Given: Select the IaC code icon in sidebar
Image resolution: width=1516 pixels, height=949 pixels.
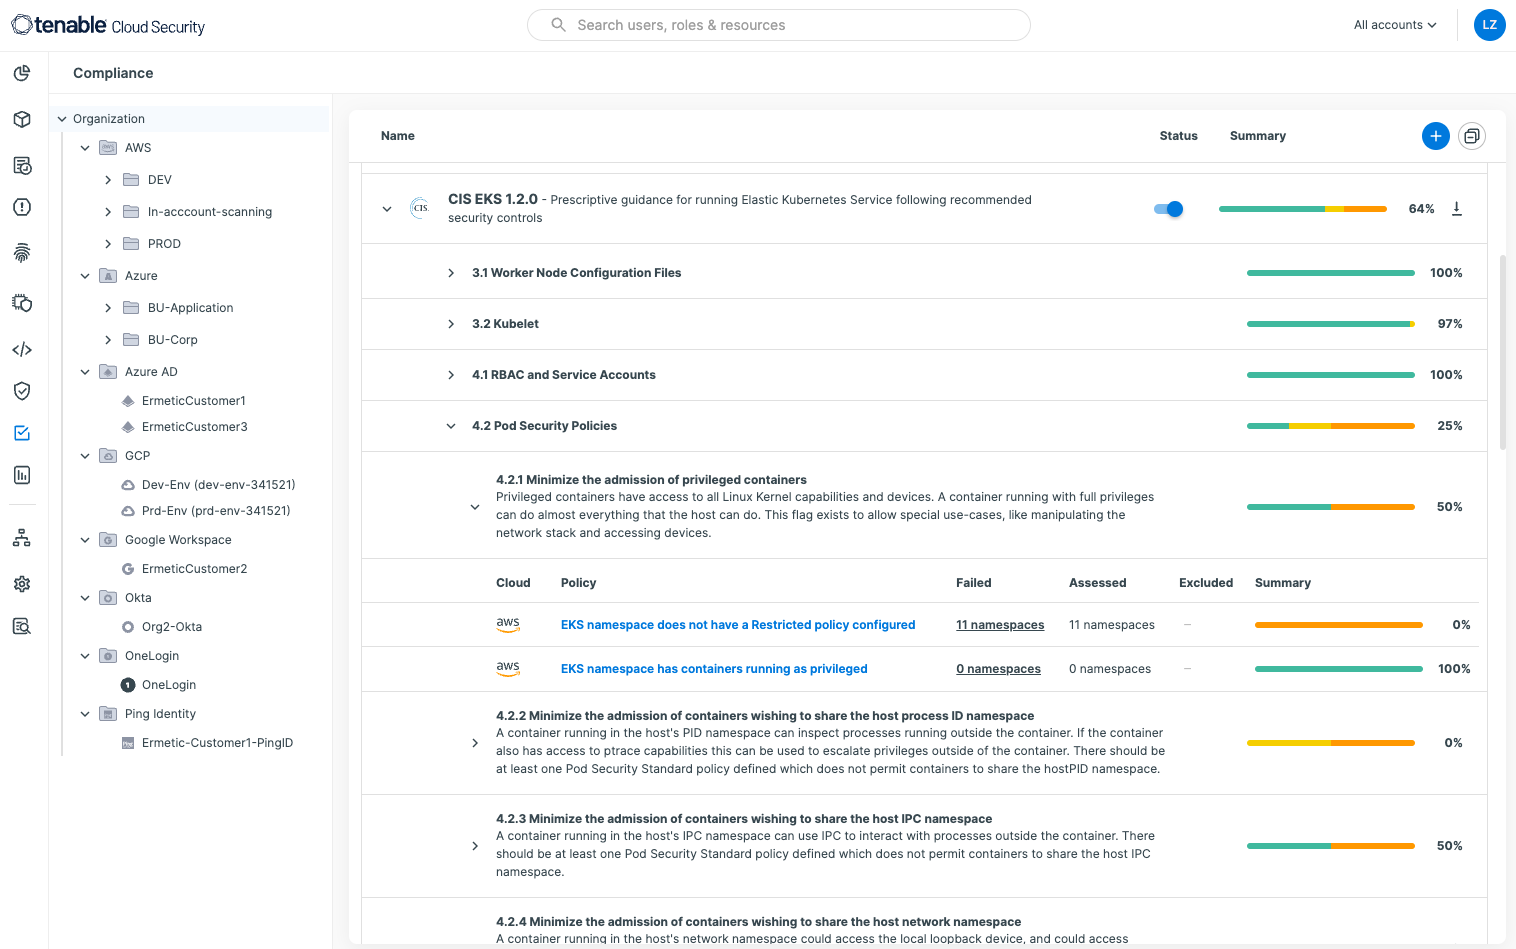Looking at the screenshot, I should coord(22,349).
